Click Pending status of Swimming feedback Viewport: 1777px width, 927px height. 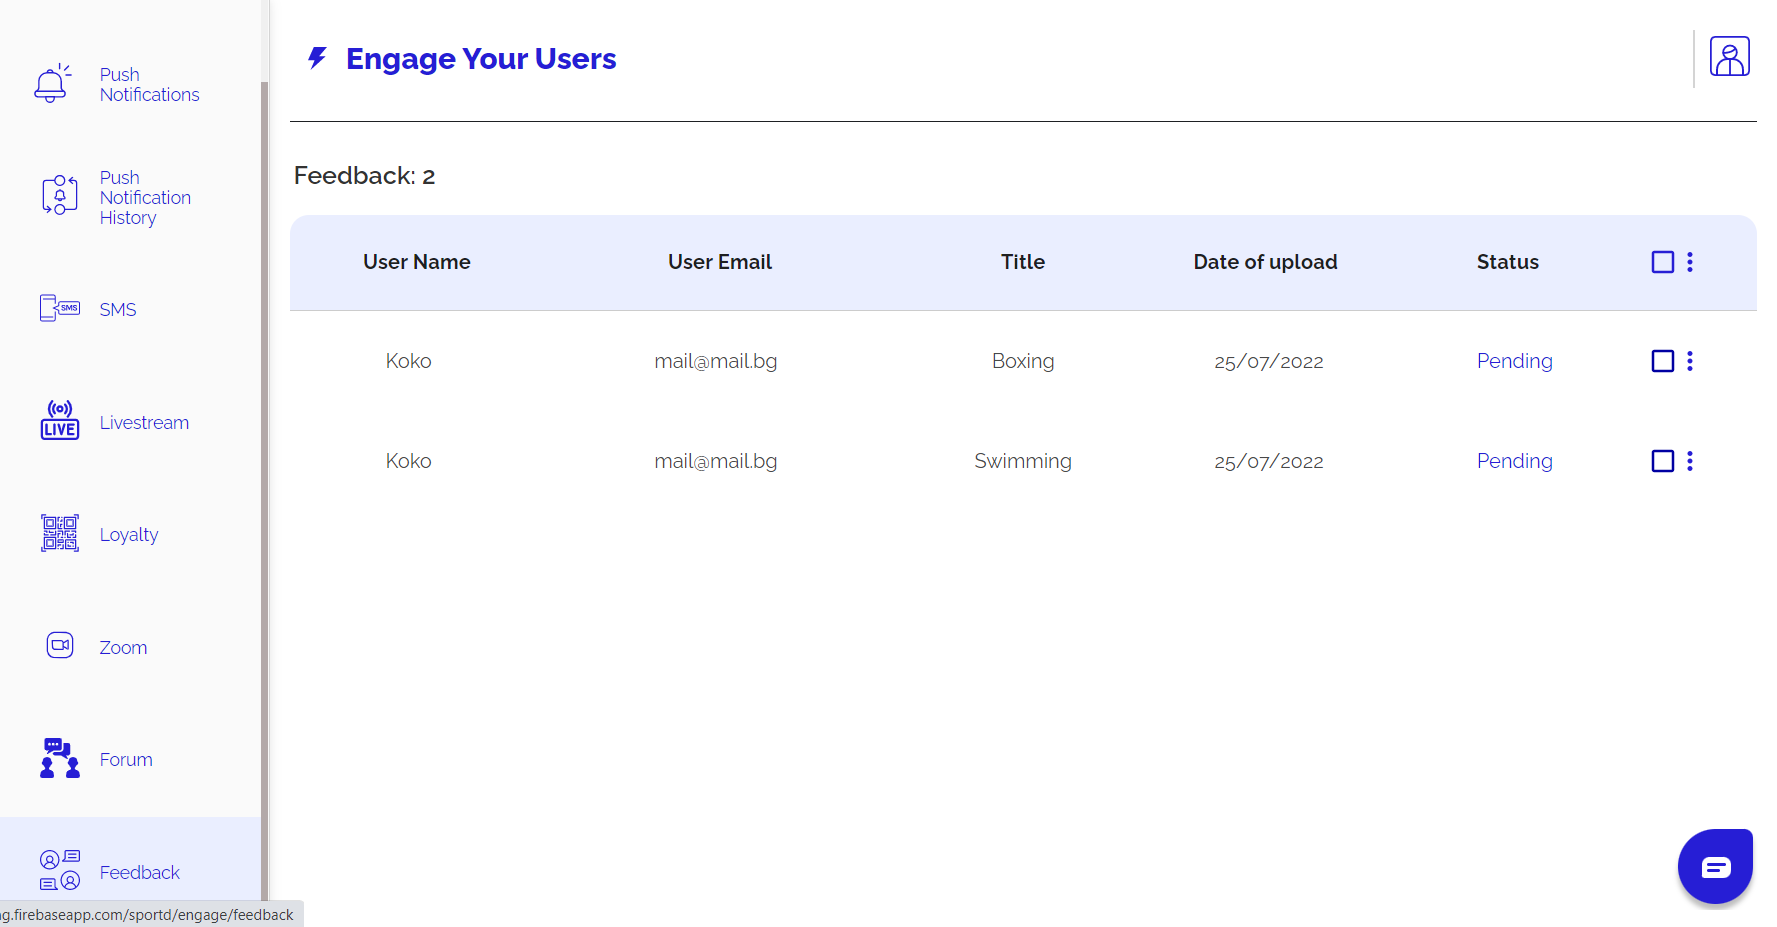click(1514, 461)
